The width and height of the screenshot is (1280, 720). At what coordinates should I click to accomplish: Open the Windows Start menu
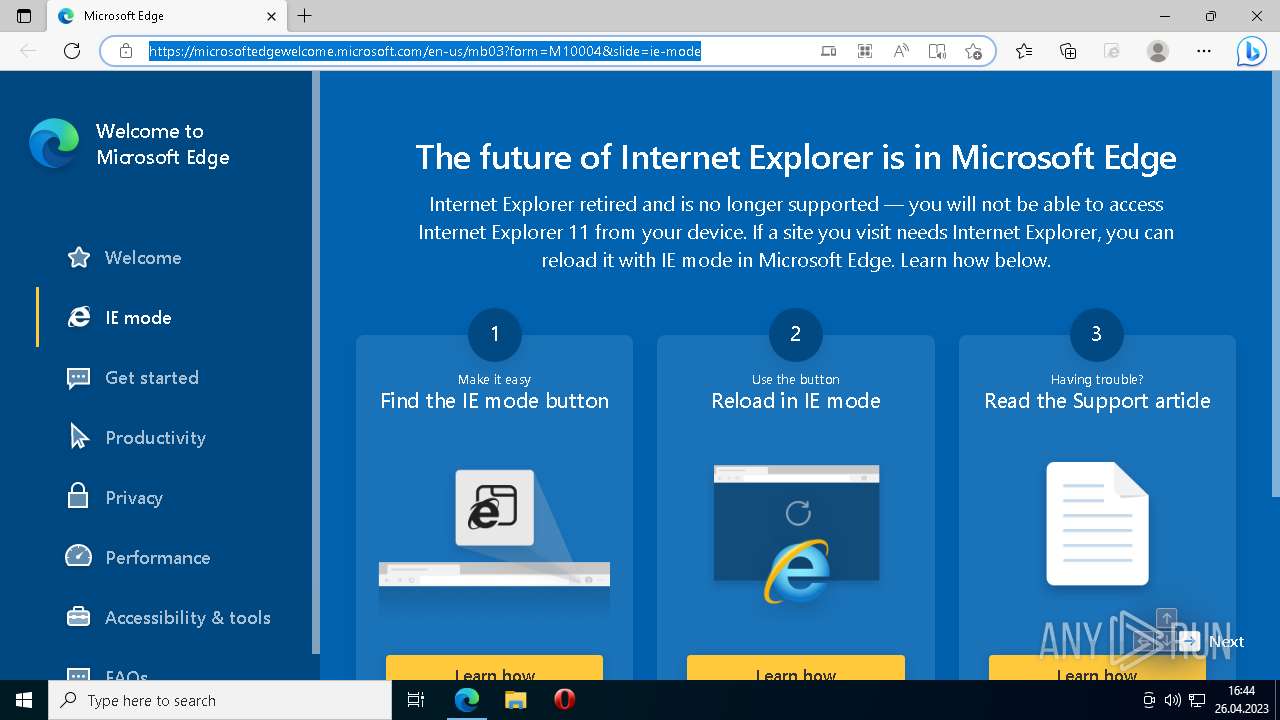(x=24, y=700)
